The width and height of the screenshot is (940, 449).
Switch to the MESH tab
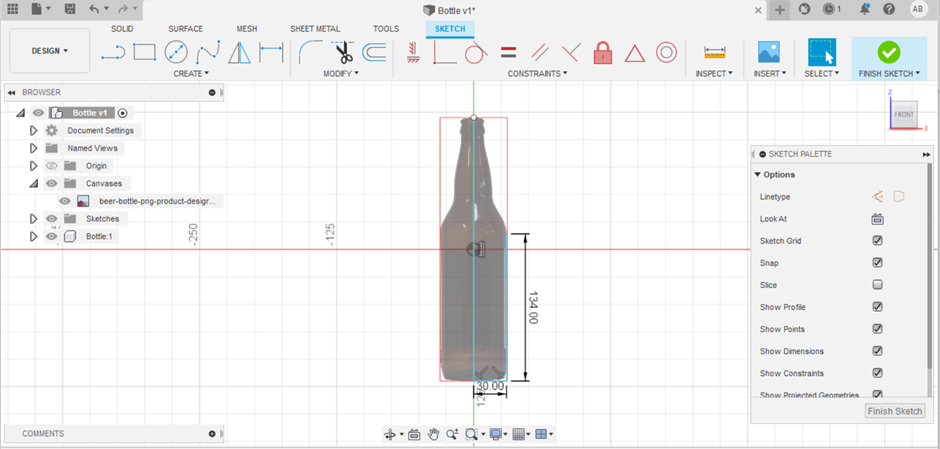pos(247,29)
